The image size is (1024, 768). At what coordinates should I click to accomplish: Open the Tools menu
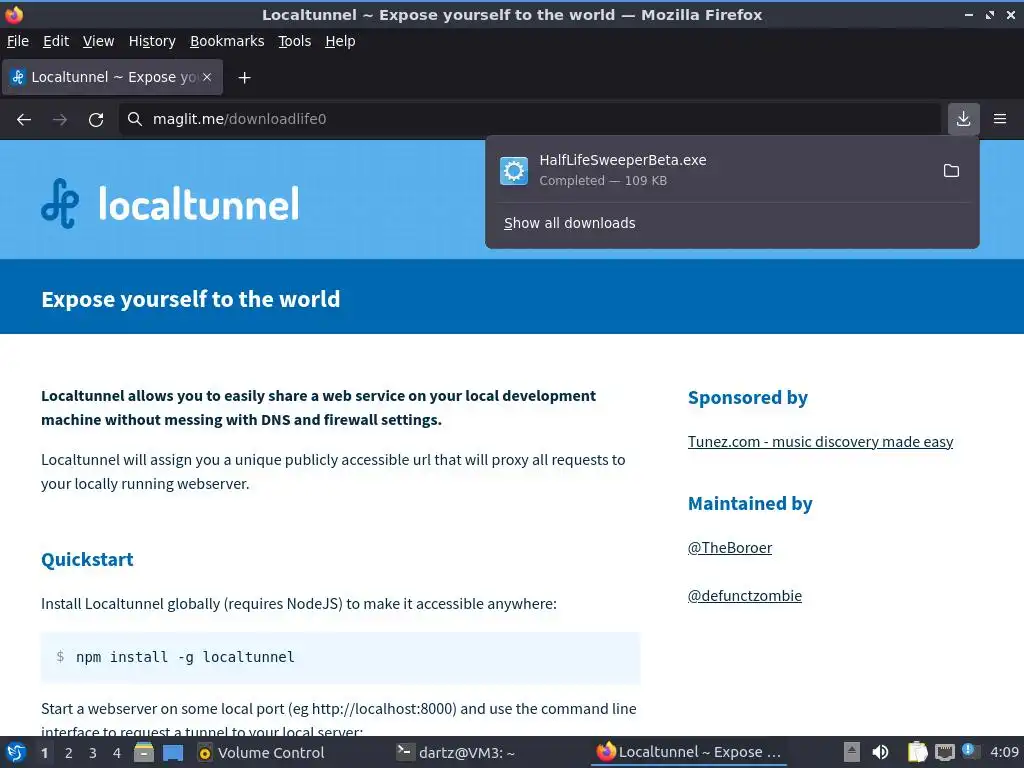pyautogui.click(x=295, y=41)
